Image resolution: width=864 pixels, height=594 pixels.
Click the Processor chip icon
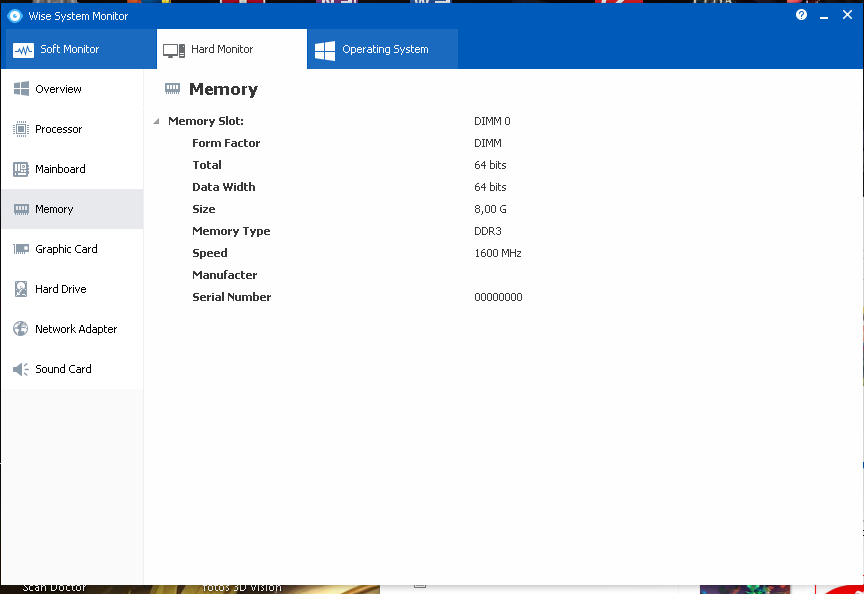click(x=21, y=129)
